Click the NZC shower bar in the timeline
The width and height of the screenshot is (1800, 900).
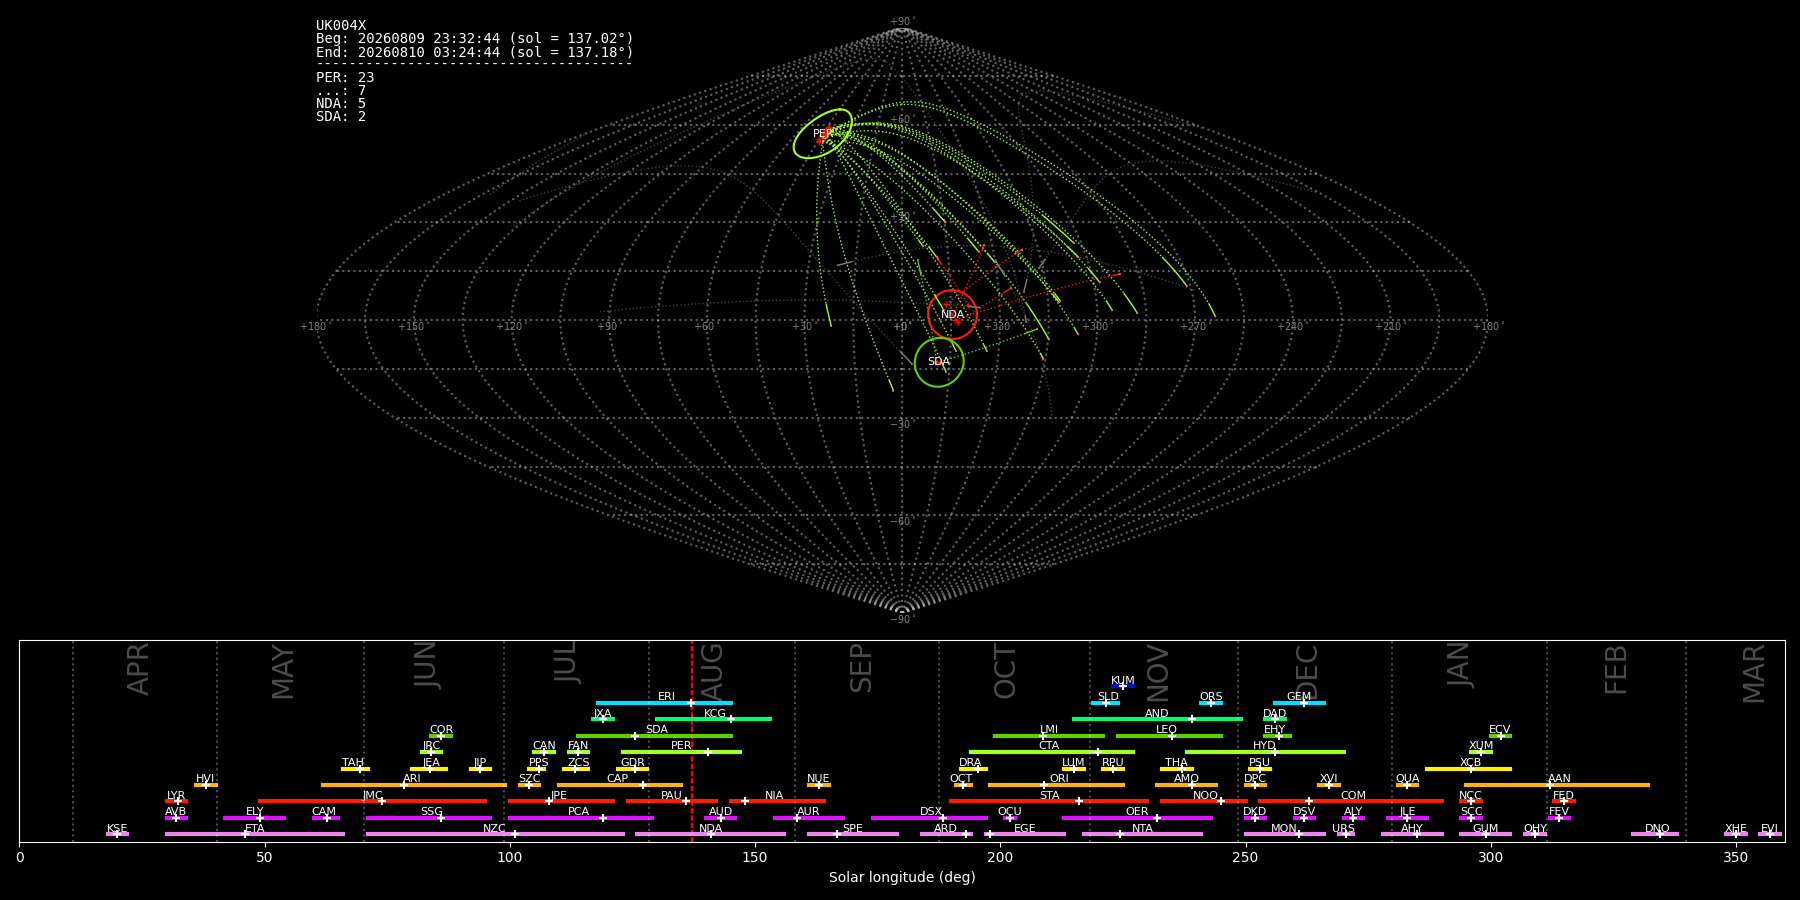point(495,834)
